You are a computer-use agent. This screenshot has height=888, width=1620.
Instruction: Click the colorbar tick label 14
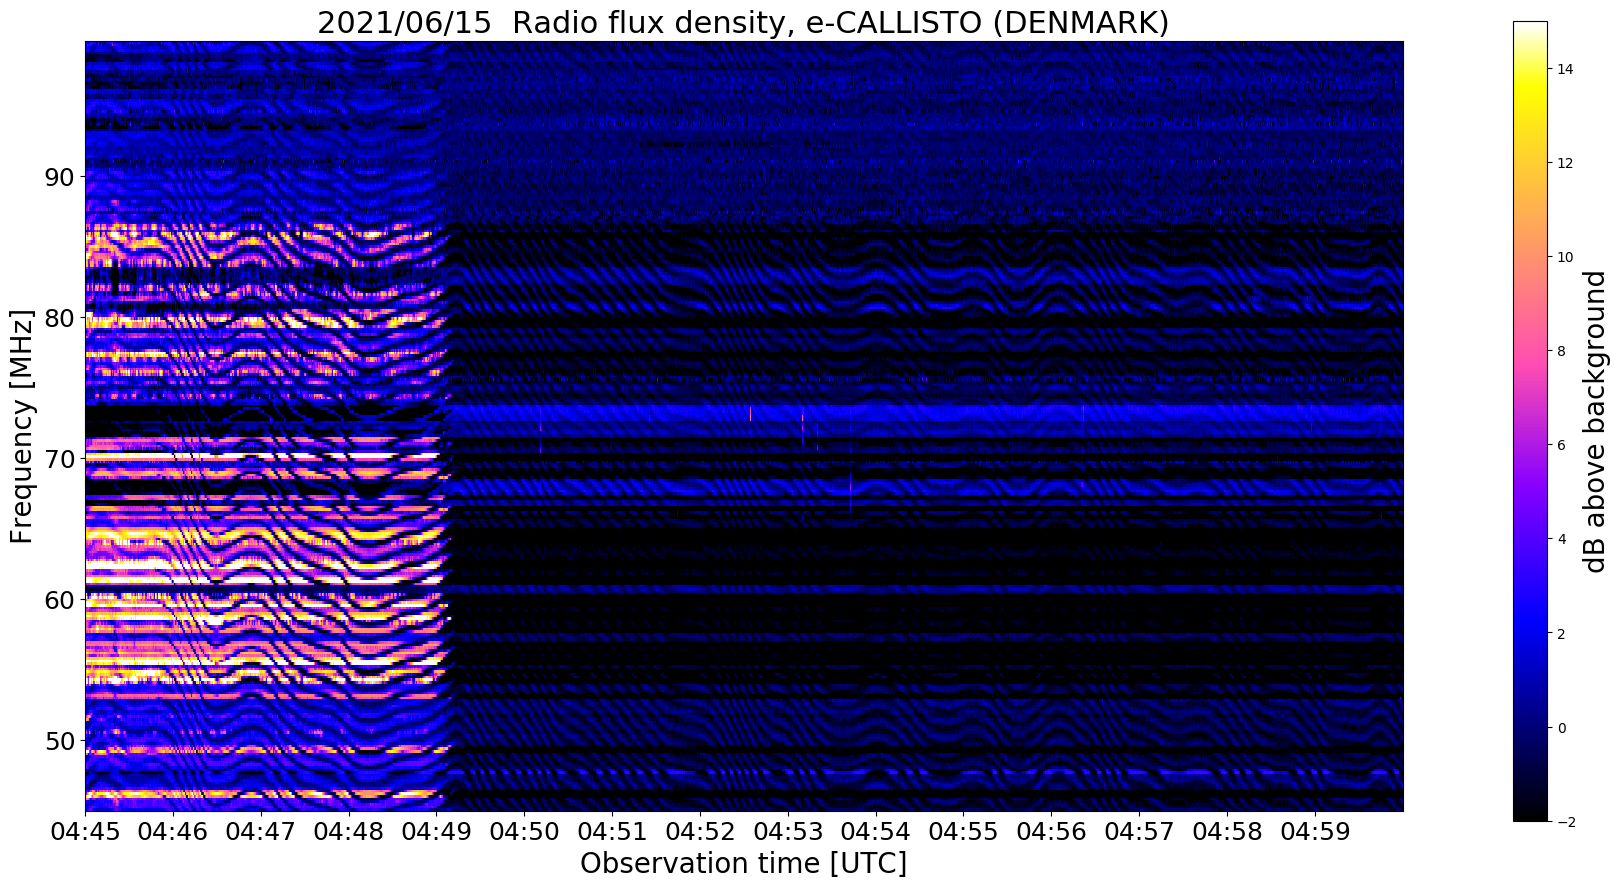tap(1564, 69)
